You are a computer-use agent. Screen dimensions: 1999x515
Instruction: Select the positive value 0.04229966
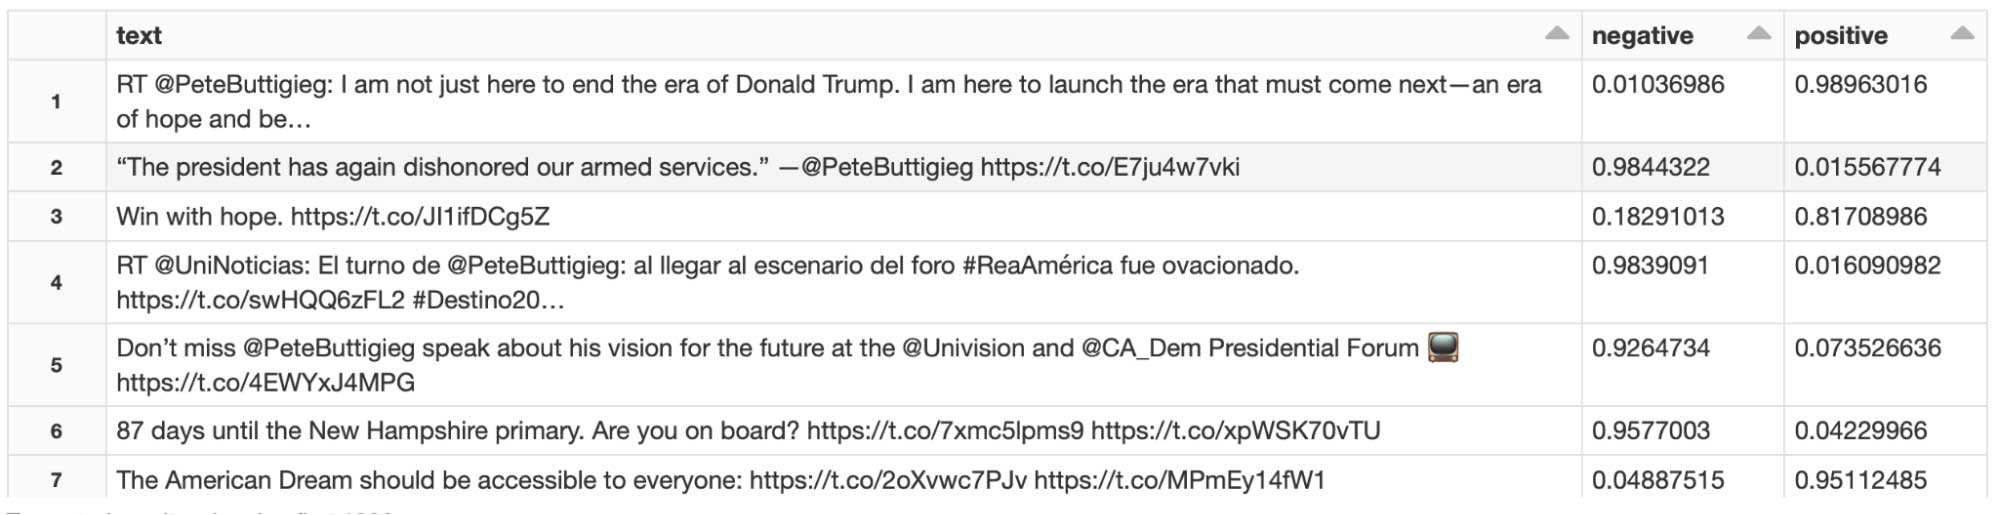coord(1860,431)
